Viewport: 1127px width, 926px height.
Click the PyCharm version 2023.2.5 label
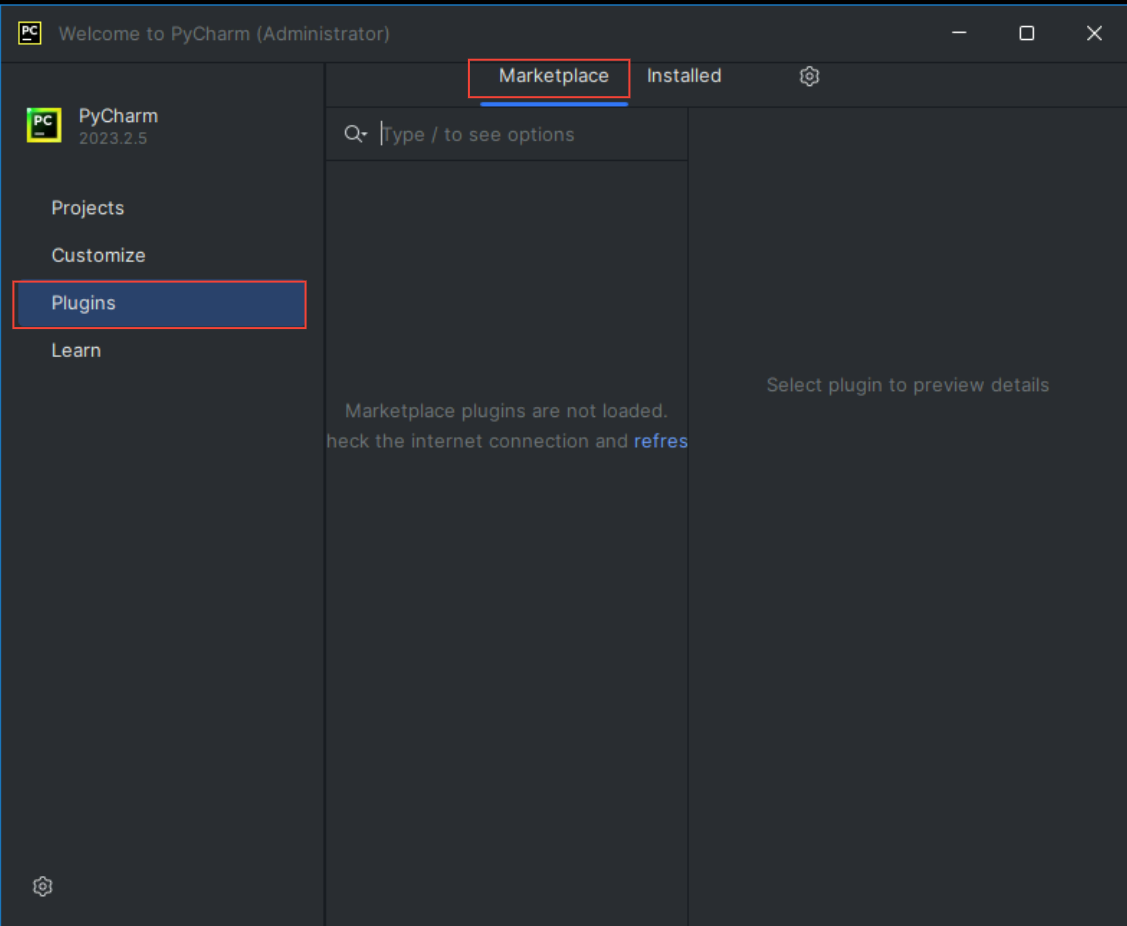point(113,138)
